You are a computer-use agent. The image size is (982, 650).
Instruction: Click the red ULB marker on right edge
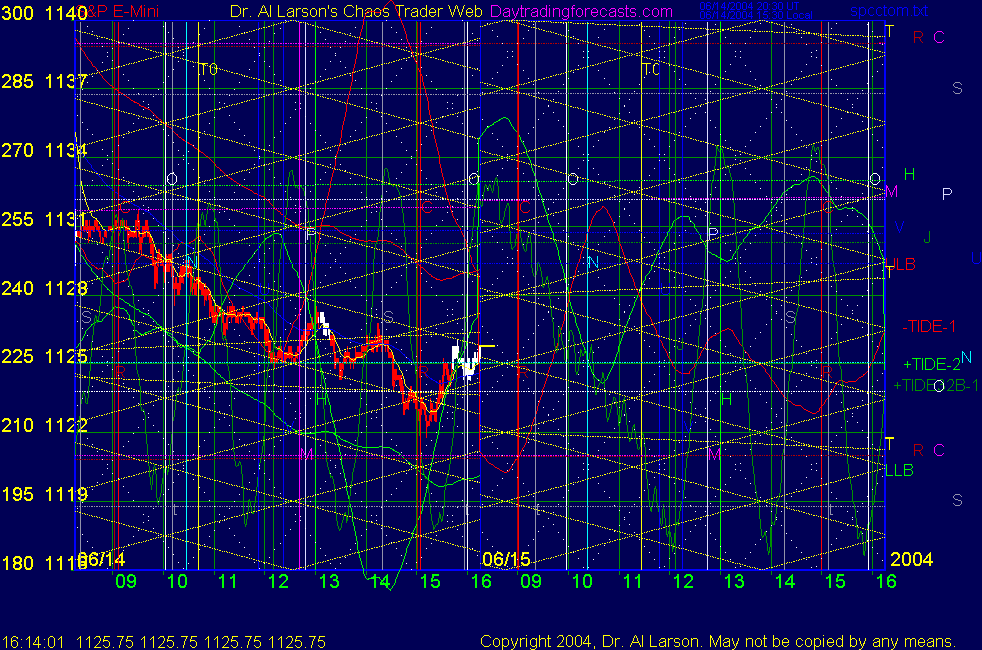click(x=900, y=264)
